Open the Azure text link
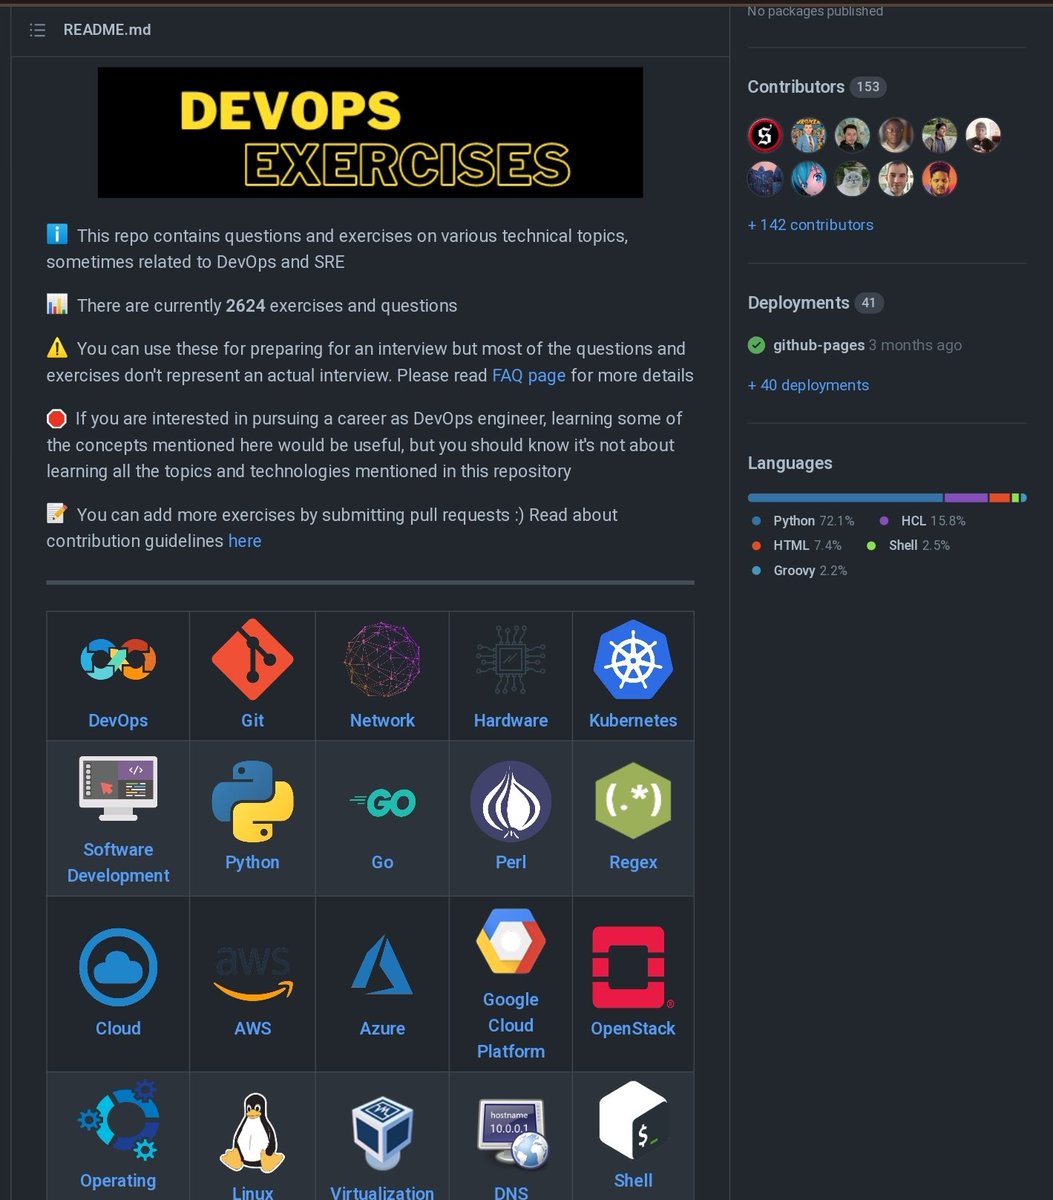This screenshot has width=1053, height=1200. 382,1028
